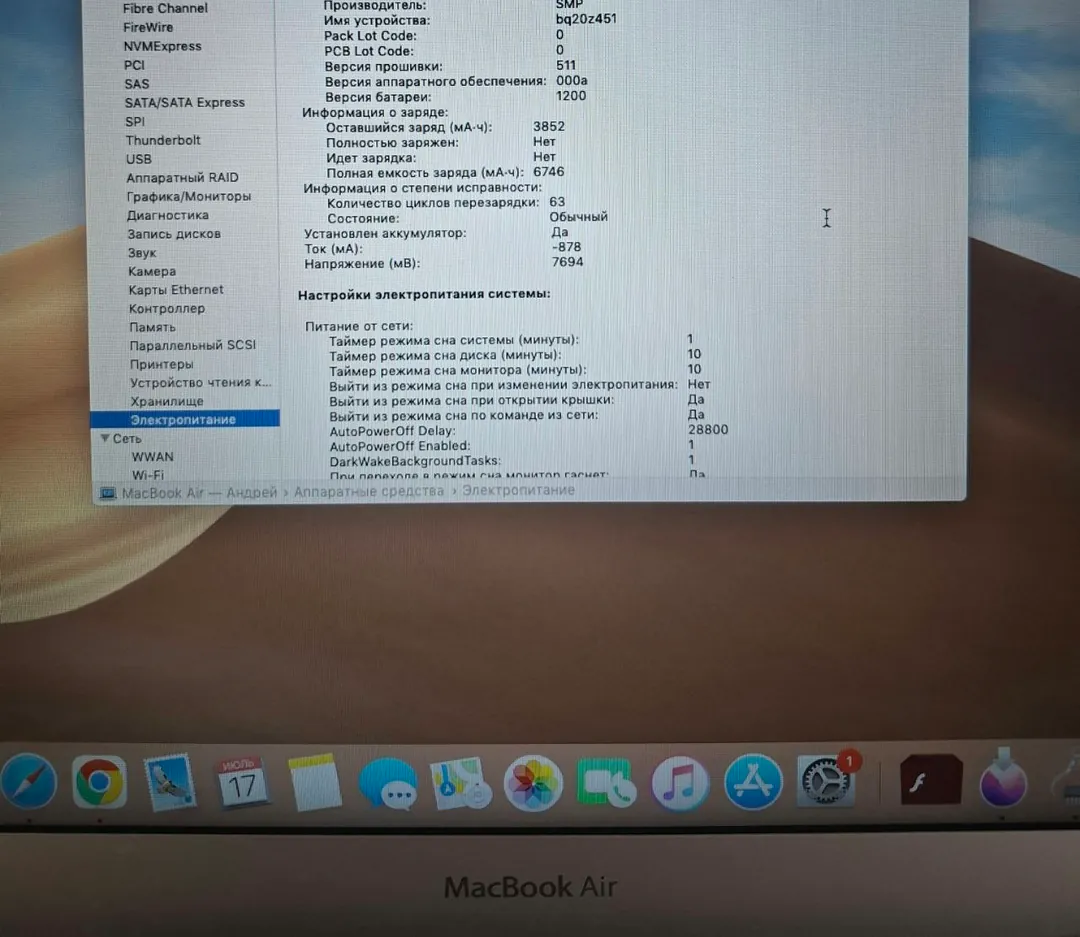Click Аппаратные средства in the path bar
Image resolution: width=1080 pixels, height=937 pixels.
369,491
